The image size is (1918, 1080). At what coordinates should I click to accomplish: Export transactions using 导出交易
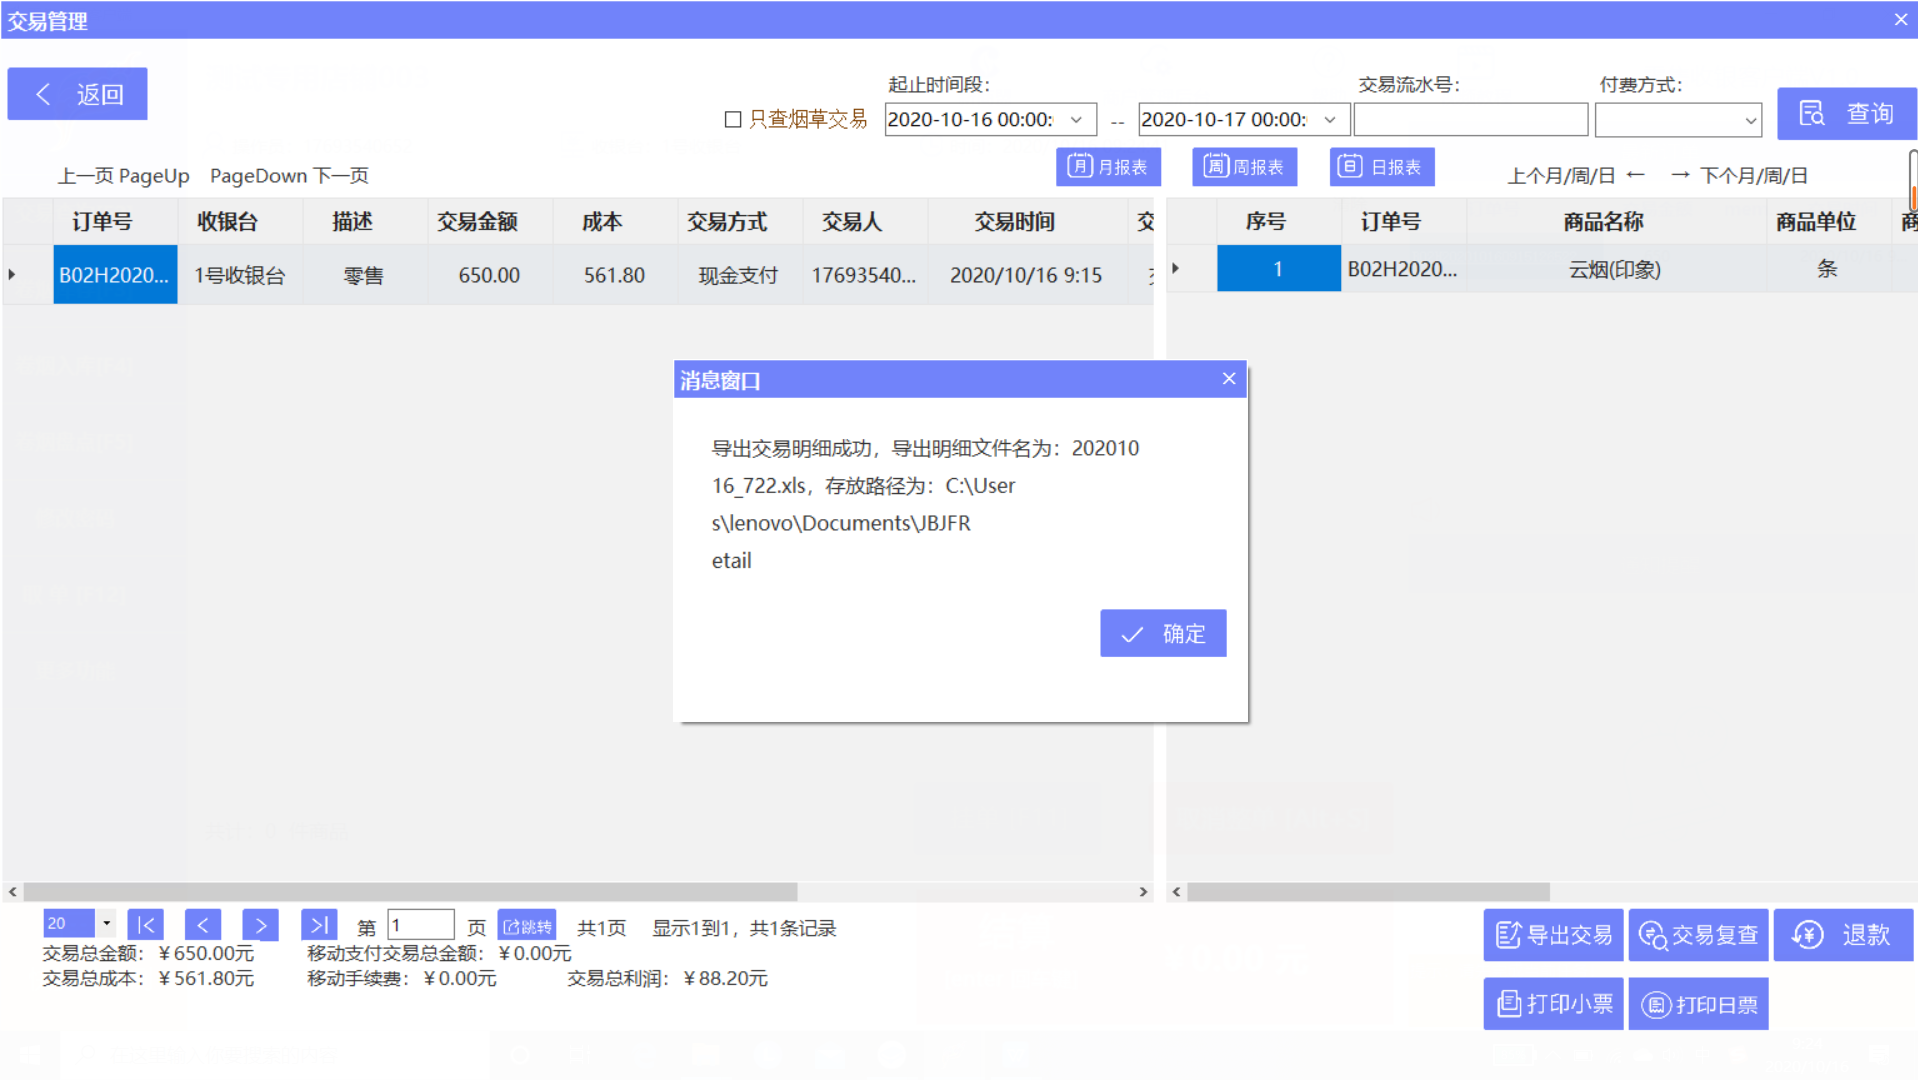[x=1552, y=934]
